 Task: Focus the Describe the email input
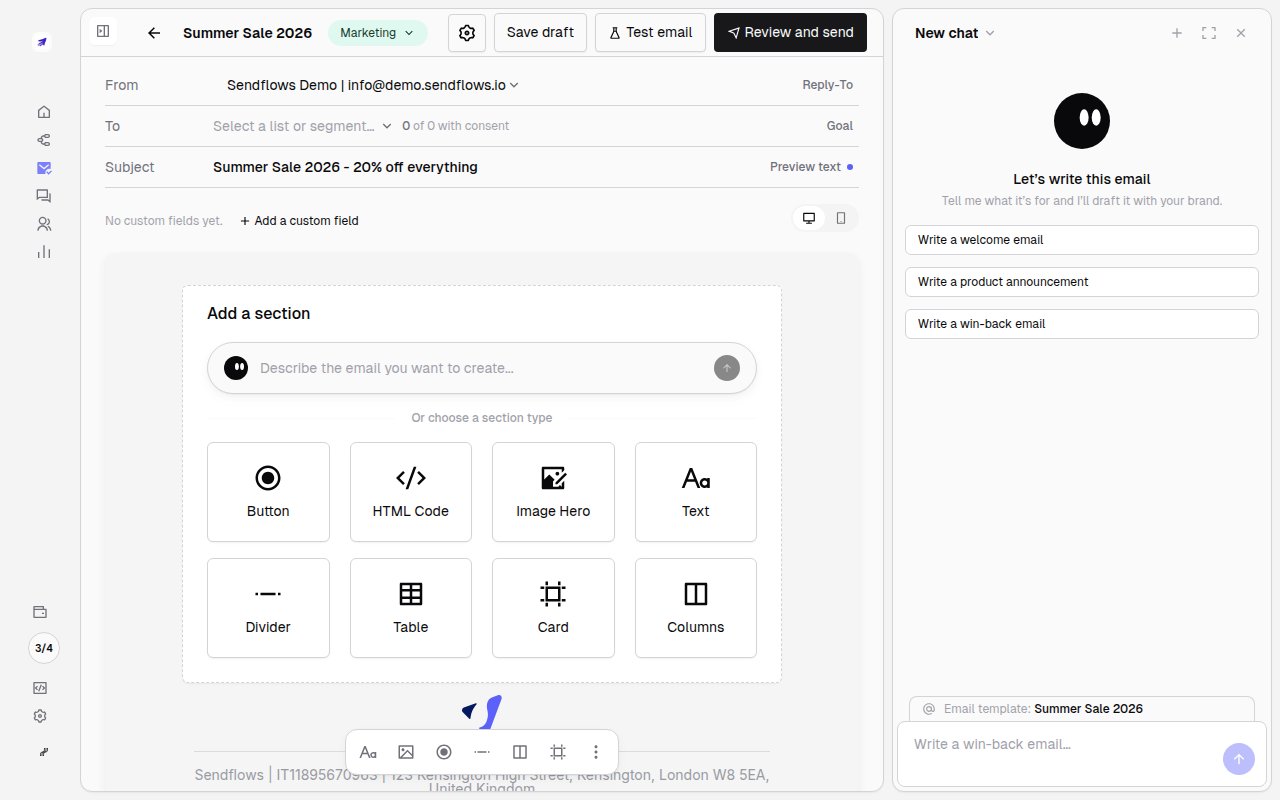pyautogui.click(x=482, y=368)
